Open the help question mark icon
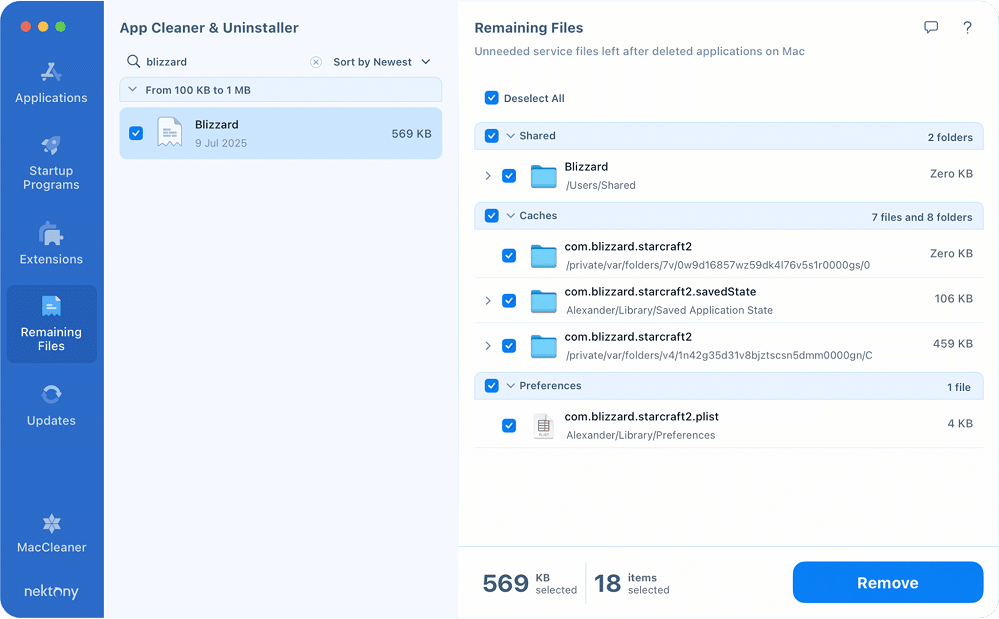 pyautogui.click(x=967, y=27)
